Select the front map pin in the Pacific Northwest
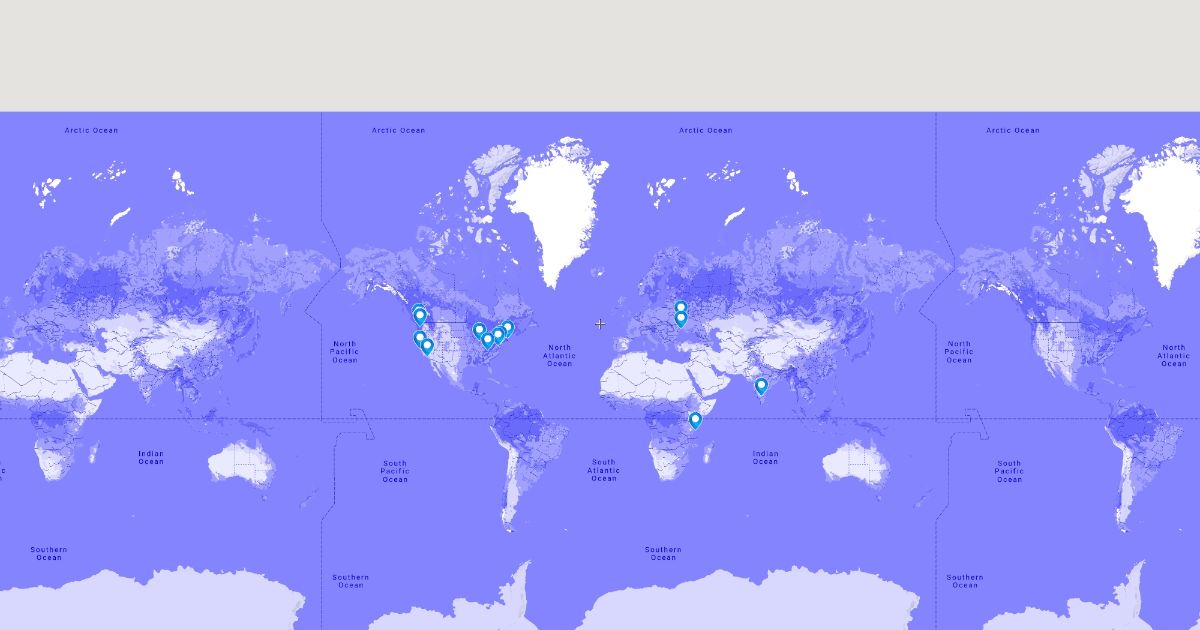The image size is (1200, 630). [x=420, y=317]
